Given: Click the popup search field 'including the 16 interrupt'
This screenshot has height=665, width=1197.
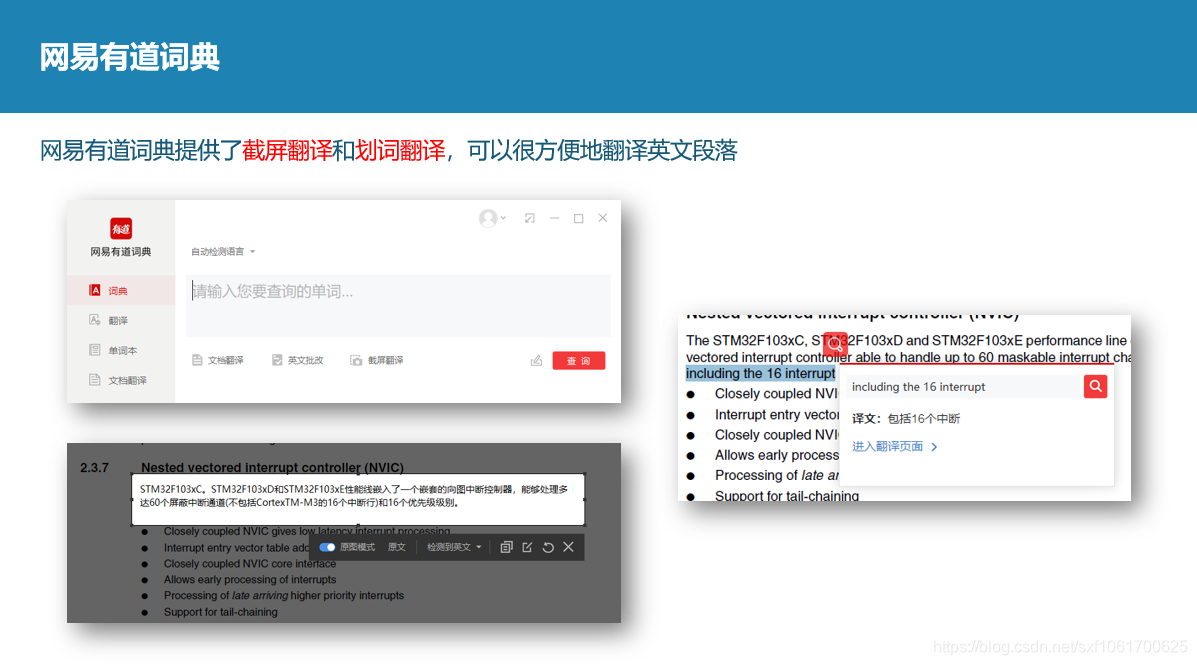Looking at the screenshot, I should (x=964, y=387).
